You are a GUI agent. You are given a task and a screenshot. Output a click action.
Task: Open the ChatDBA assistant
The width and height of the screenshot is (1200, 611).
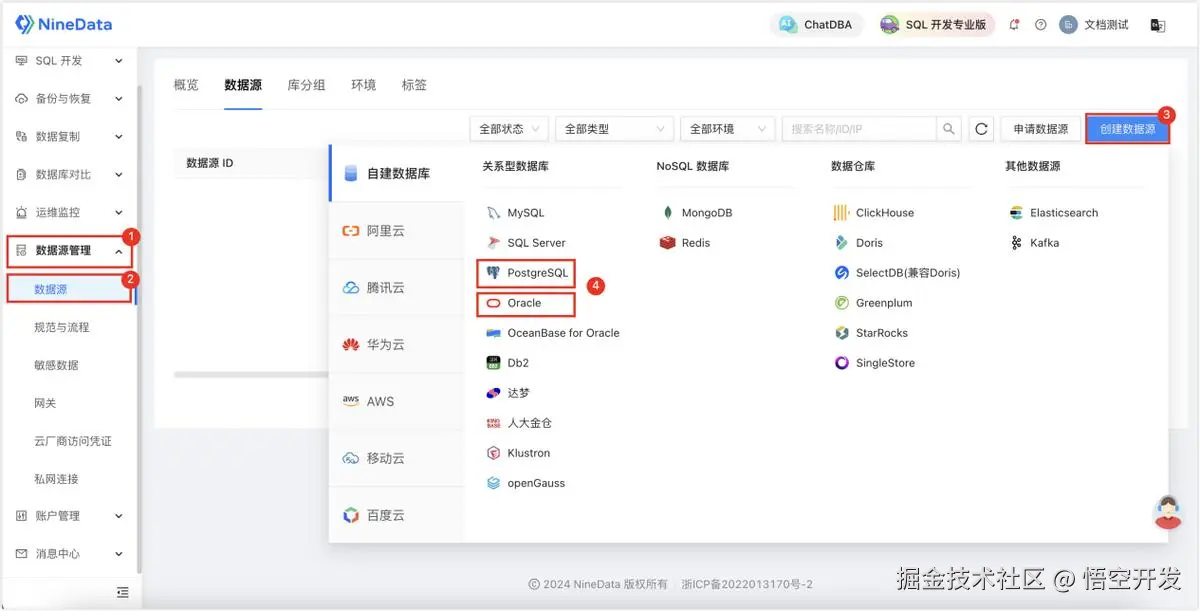point(816,25)
